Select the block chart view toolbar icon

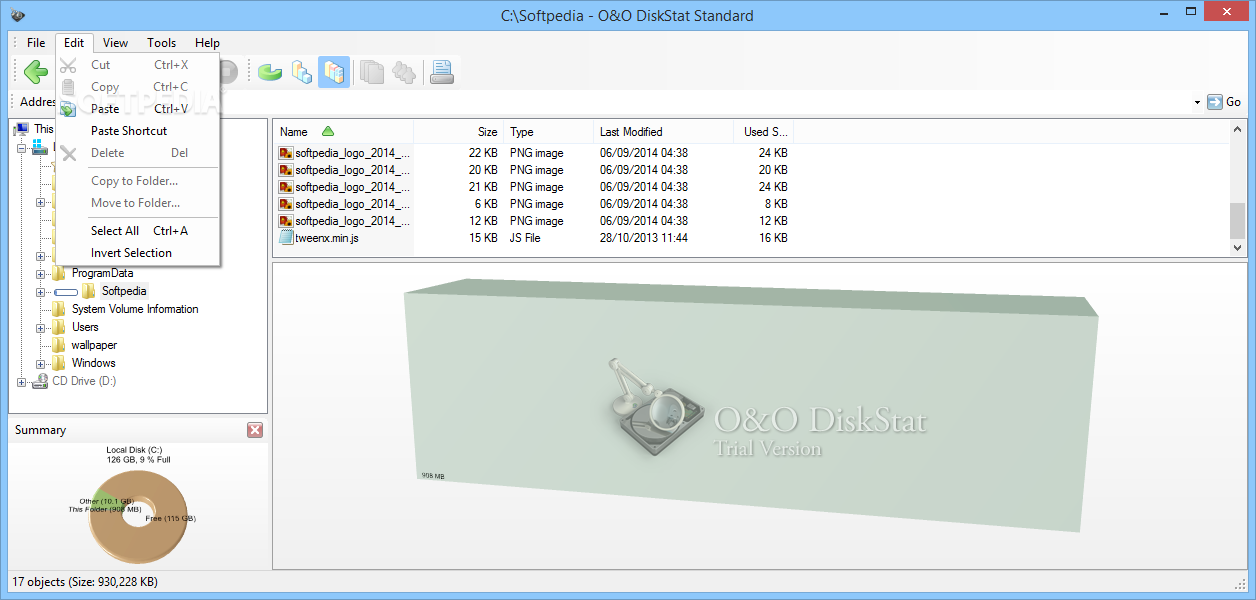point(301,71)
